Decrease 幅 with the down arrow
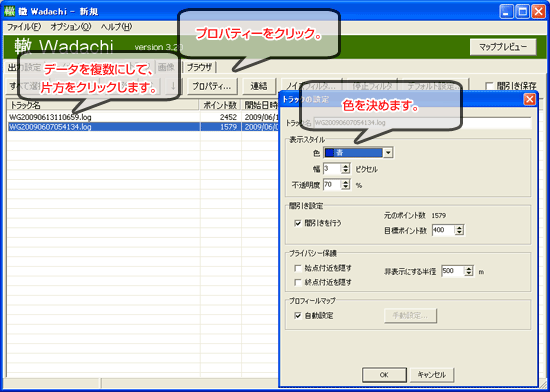The image size is (550, 392). (346, 171)
